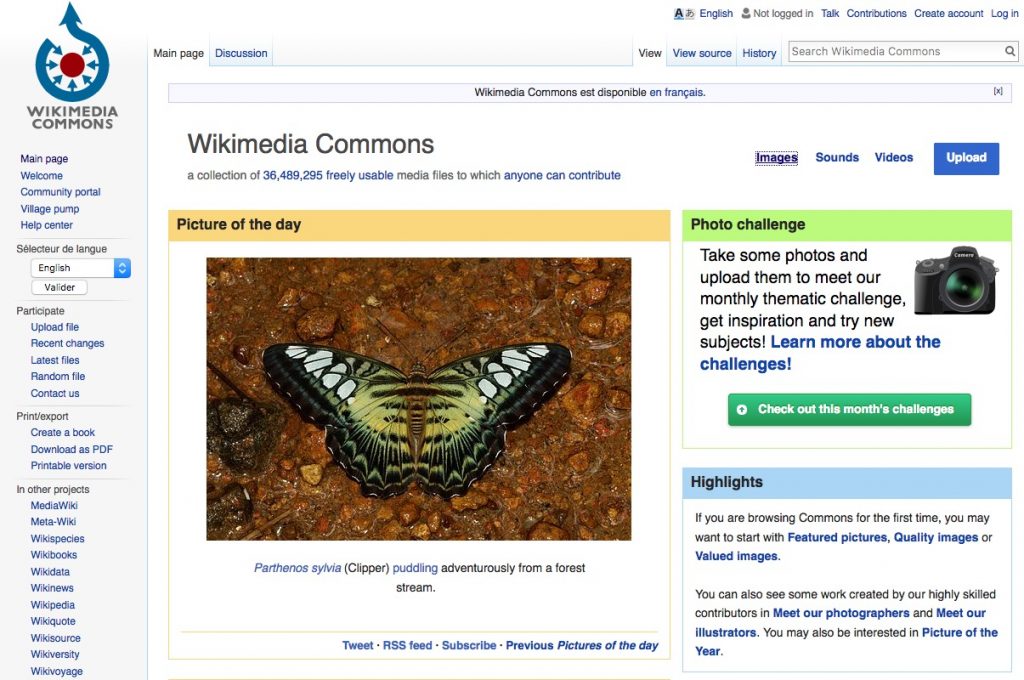Switch to the Discussion tab
The height and width of the screenshot is (680, 1024).
(241, 53)
